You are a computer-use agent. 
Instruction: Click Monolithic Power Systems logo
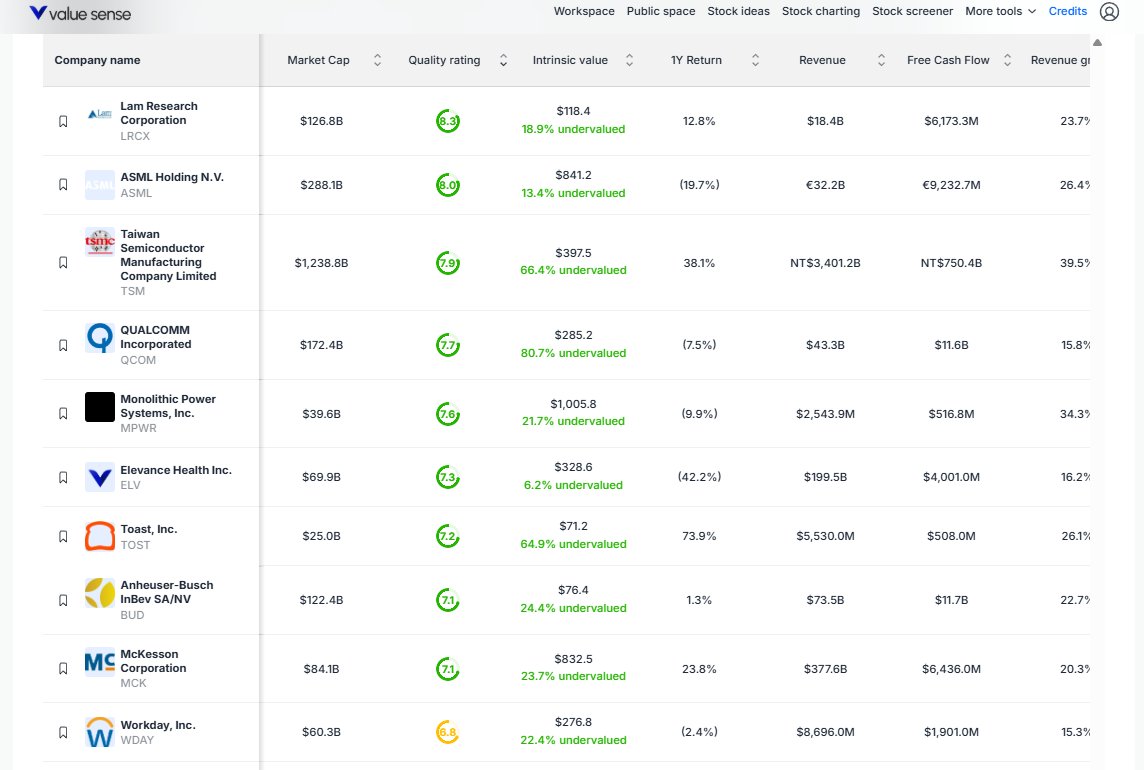[100, 407]
